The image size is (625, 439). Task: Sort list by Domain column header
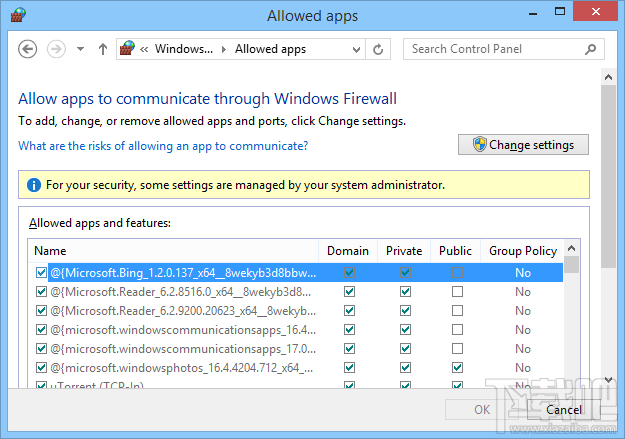[348, 251]
